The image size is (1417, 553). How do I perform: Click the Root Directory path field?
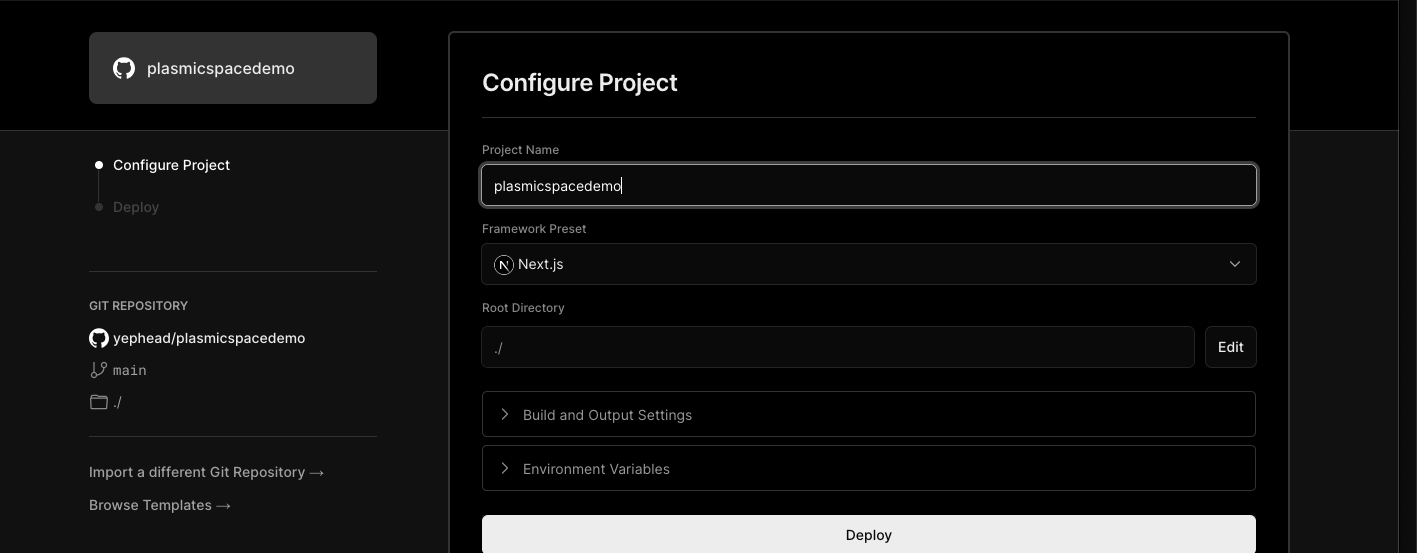pyautogui.click(x=837, y=347)
